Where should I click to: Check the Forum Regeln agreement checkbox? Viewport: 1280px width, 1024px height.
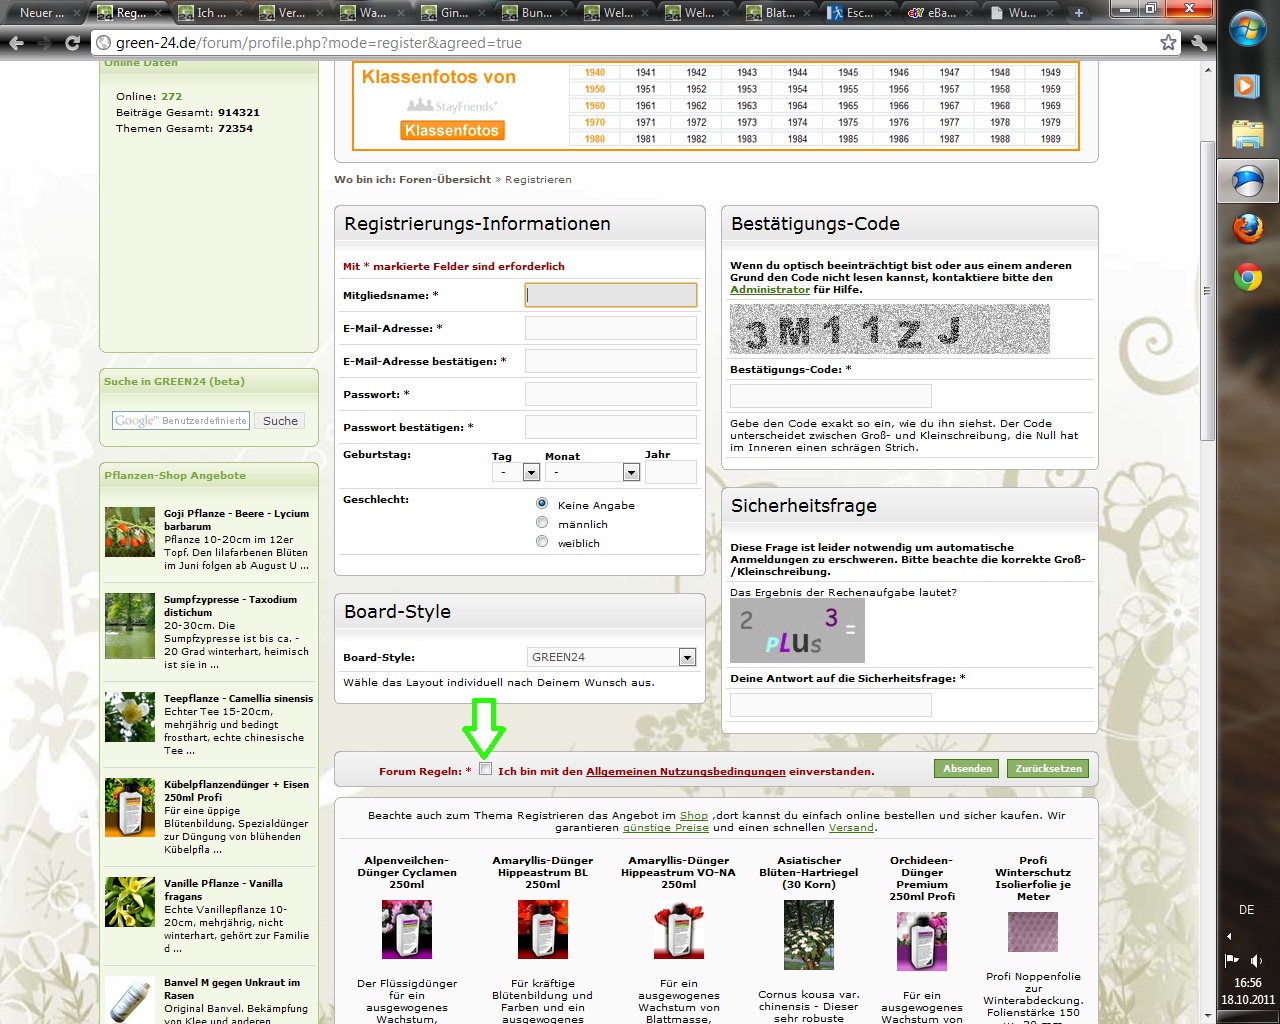(x=486, y=769)
